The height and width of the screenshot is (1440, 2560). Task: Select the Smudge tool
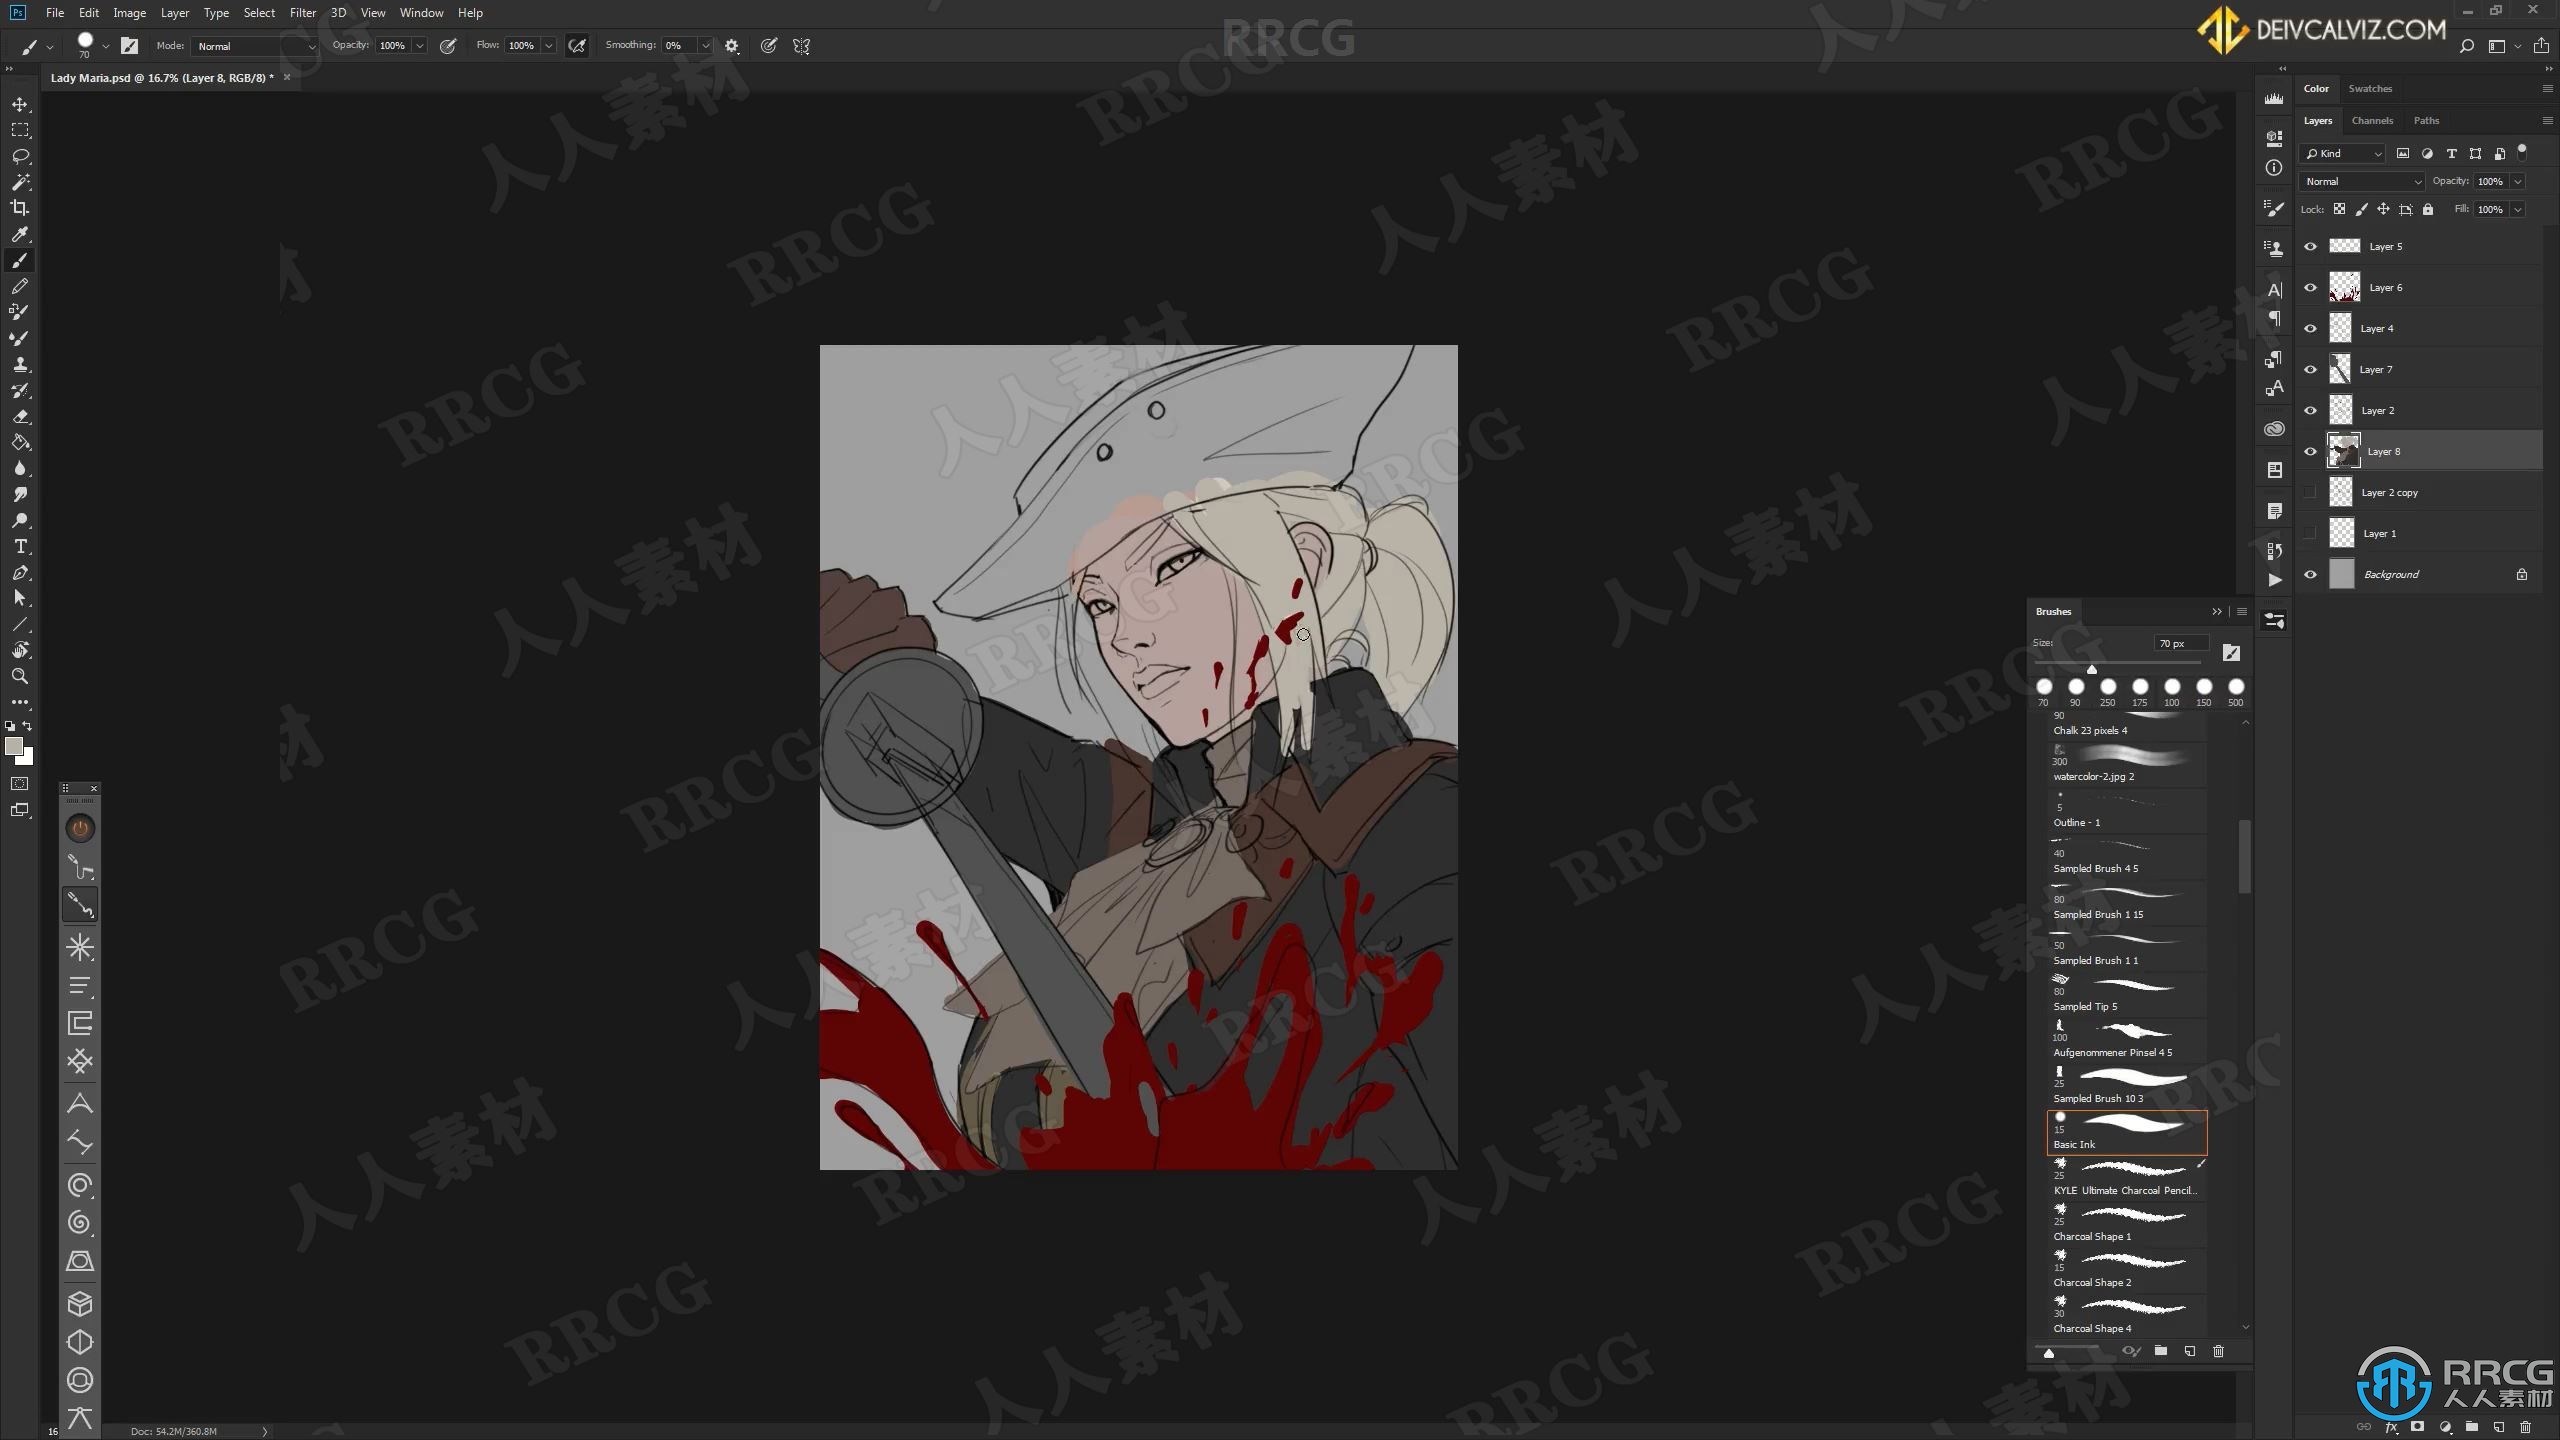coord(20,494)
